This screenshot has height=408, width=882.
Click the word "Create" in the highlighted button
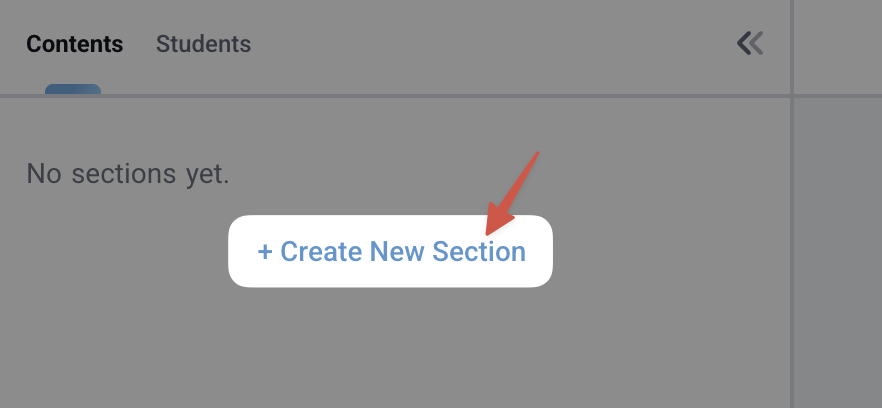pos(321,252)
